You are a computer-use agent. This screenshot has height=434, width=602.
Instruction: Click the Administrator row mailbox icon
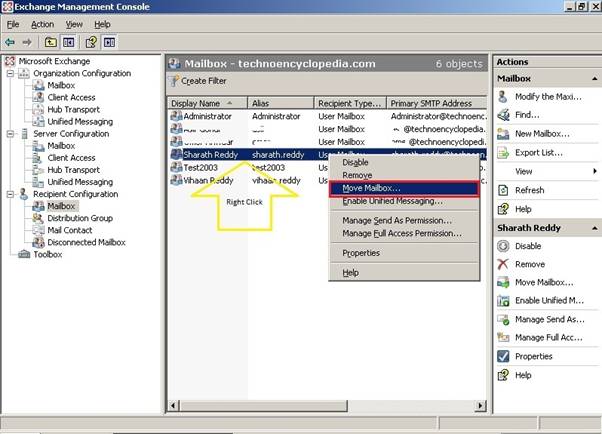coord(176,116)
